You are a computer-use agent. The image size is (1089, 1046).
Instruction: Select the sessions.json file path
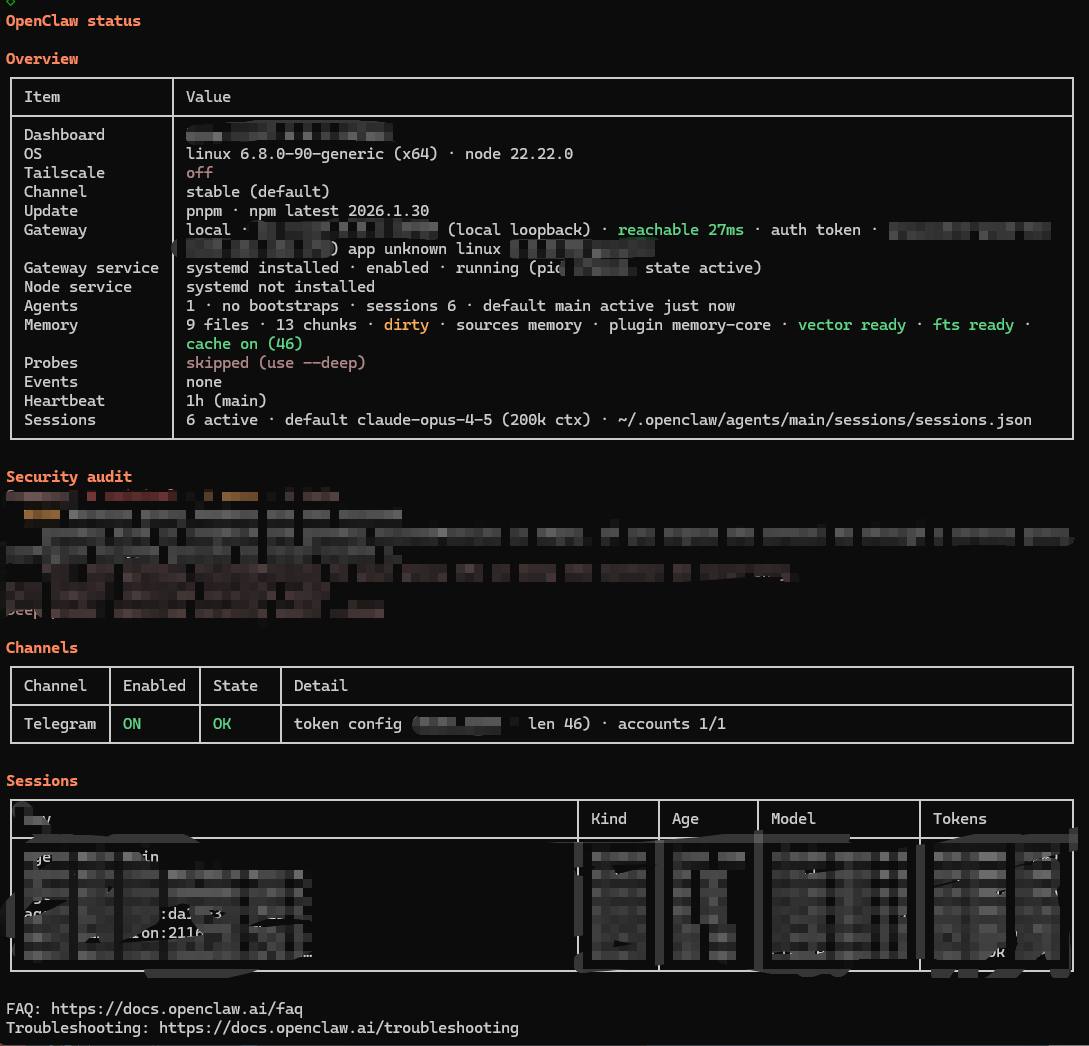tap(828, 419)
